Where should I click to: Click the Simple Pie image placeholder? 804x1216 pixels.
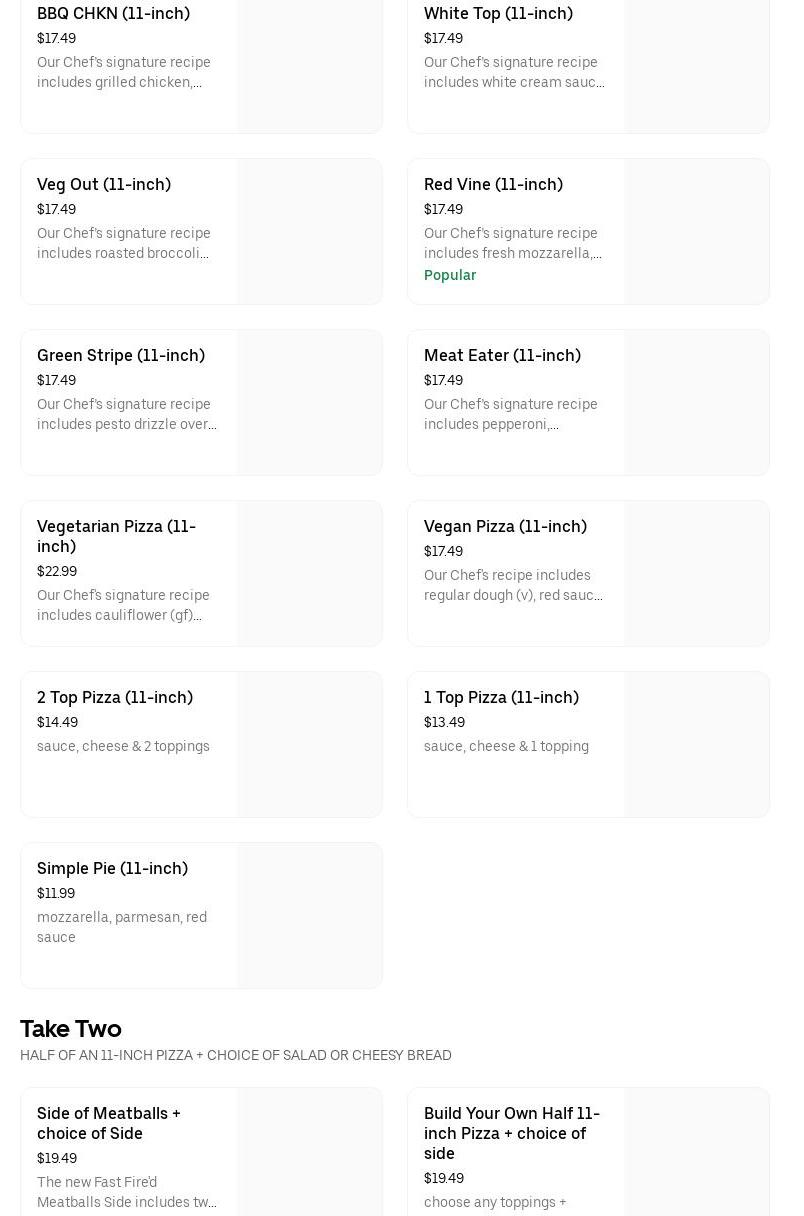pos(310,915)
